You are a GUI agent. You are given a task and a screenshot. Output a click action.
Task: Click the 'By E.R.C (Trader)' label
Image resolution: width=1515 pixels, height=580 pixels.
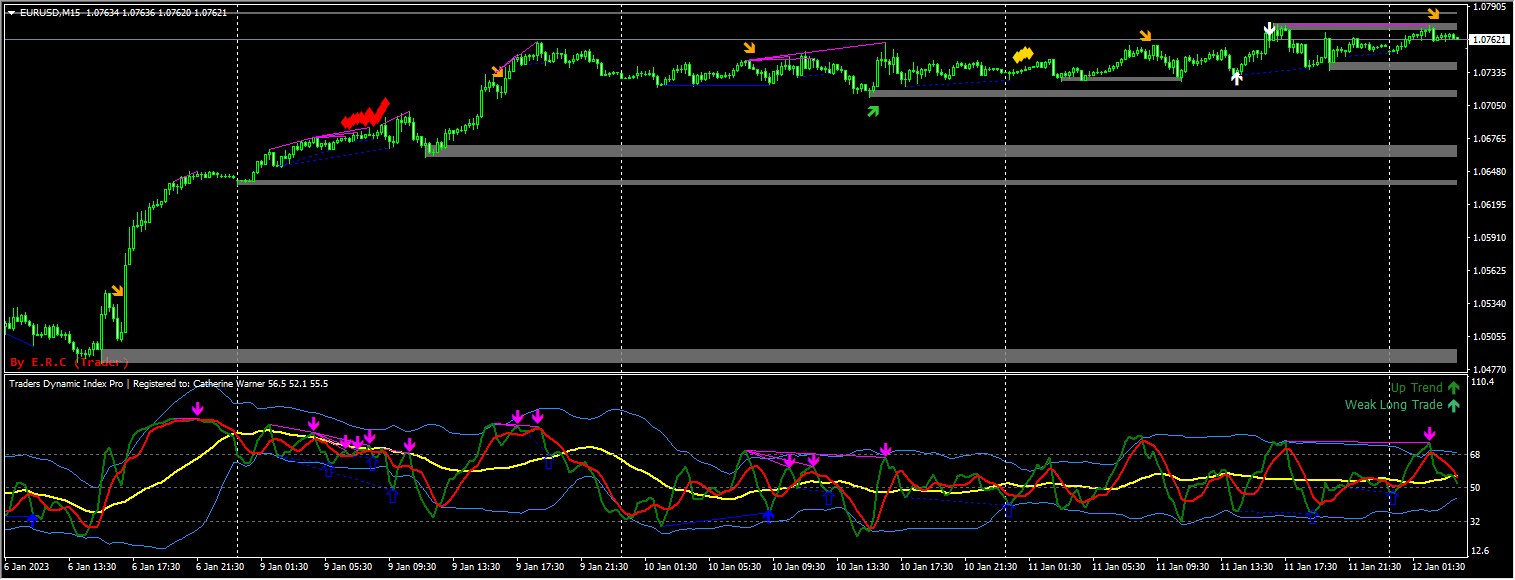coord(69,362)
